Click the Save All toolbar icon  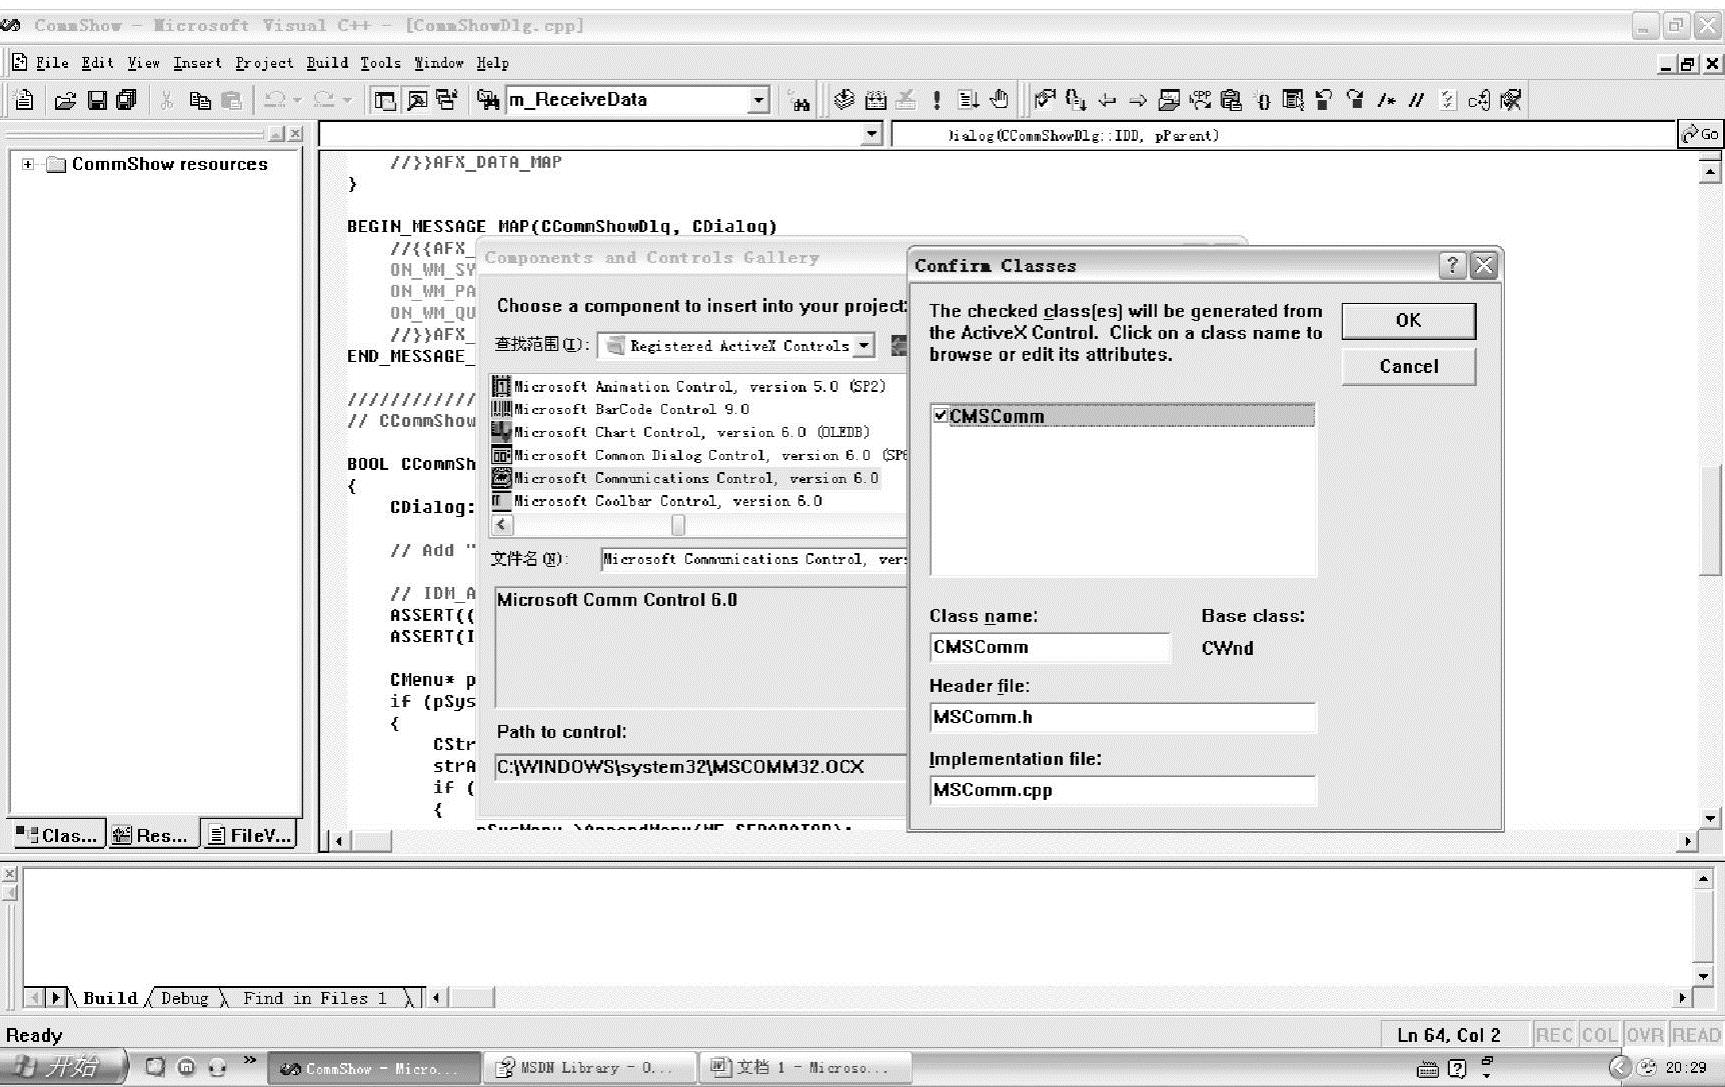tap(126, 100)
